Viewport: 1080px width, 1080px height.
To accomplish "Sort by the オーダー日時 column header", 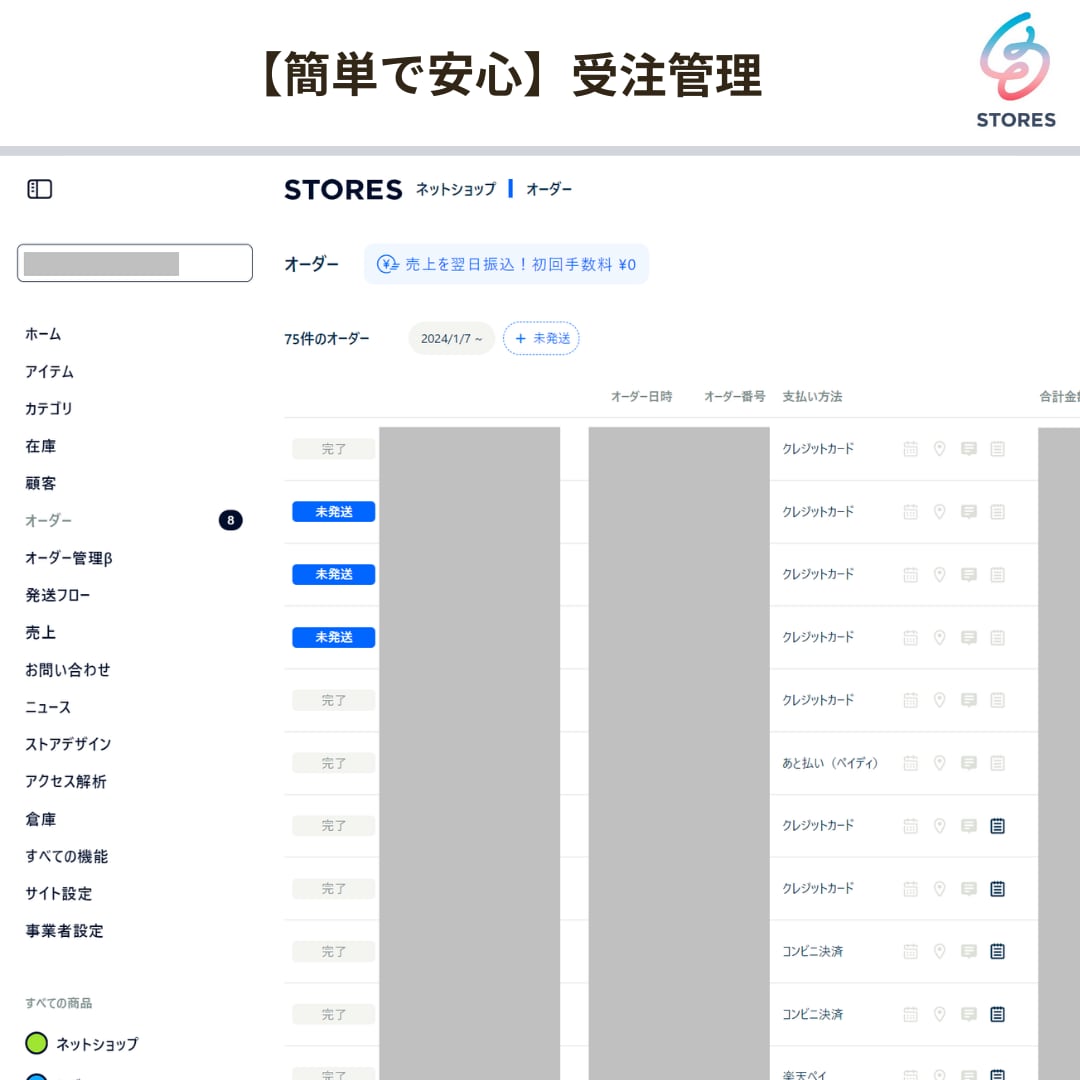I will coord(641,396).
